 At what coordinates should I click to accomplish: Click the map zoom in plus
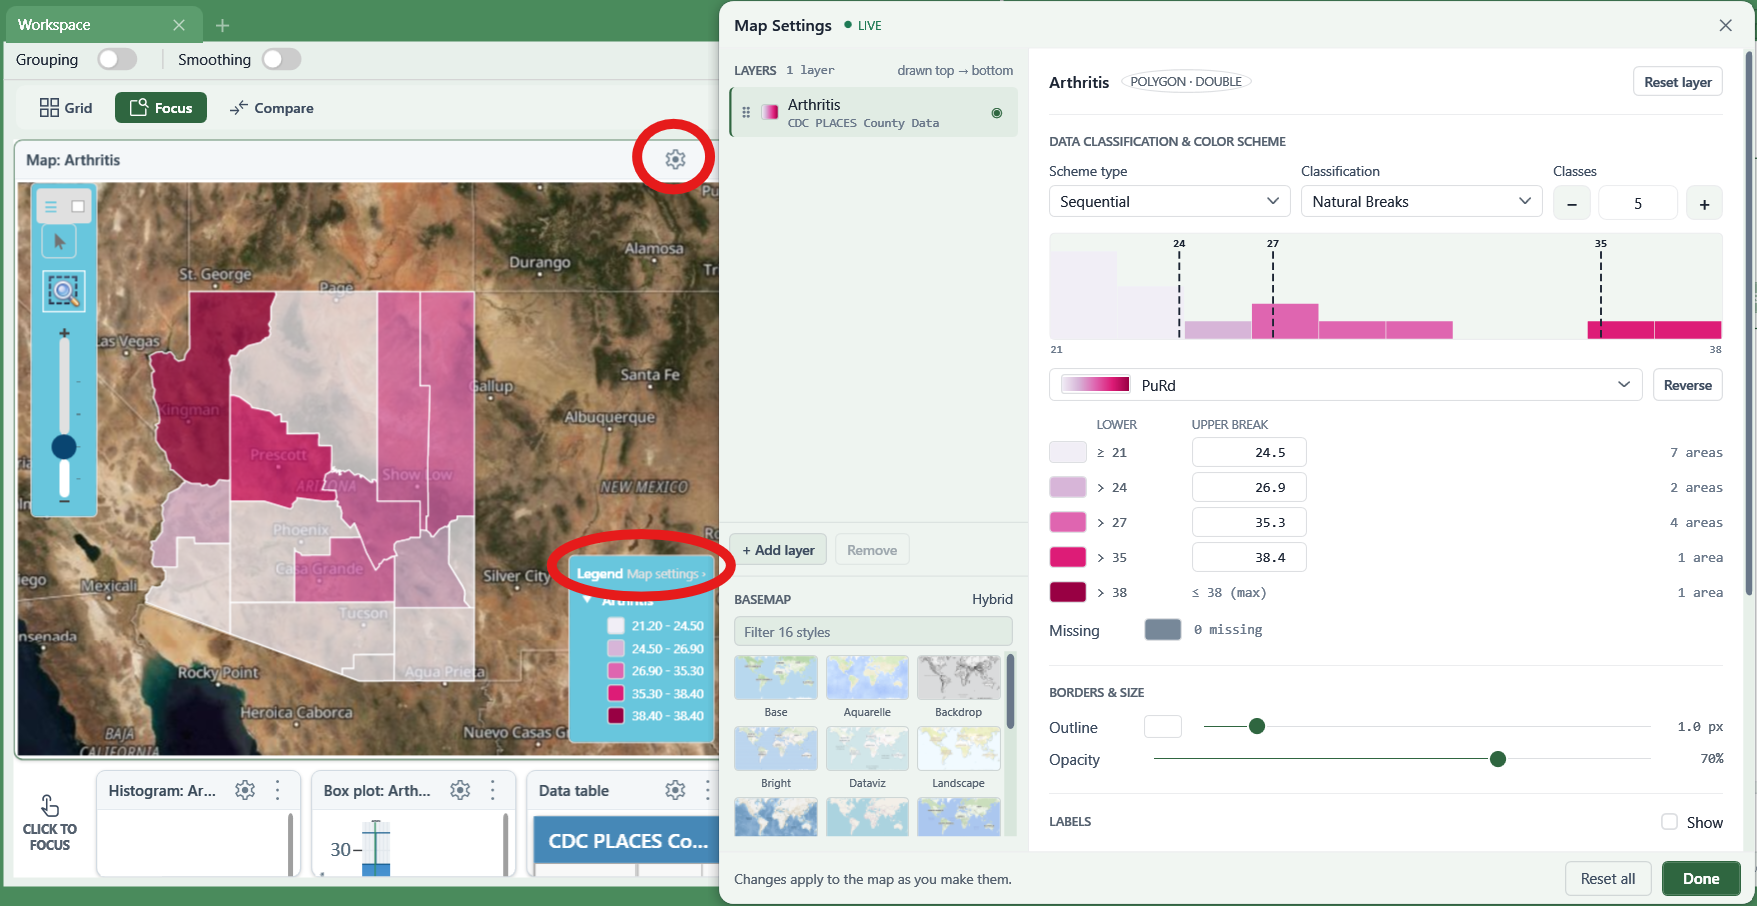(64, 333)
